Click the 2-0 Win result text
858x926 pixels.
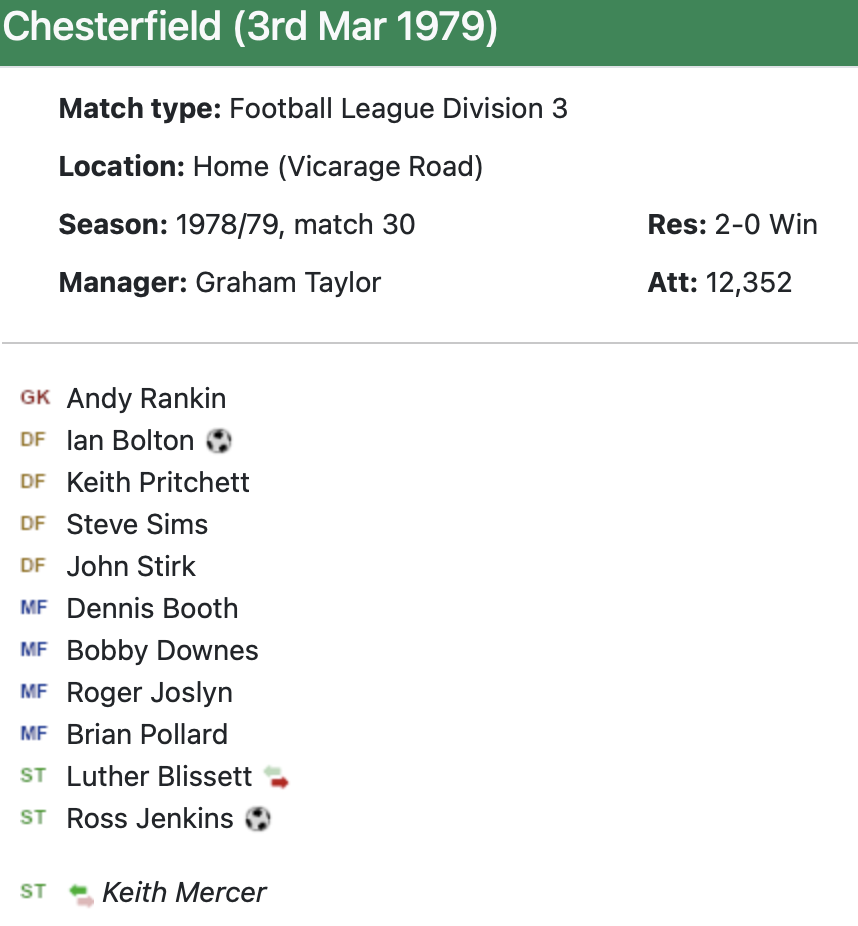766,225
